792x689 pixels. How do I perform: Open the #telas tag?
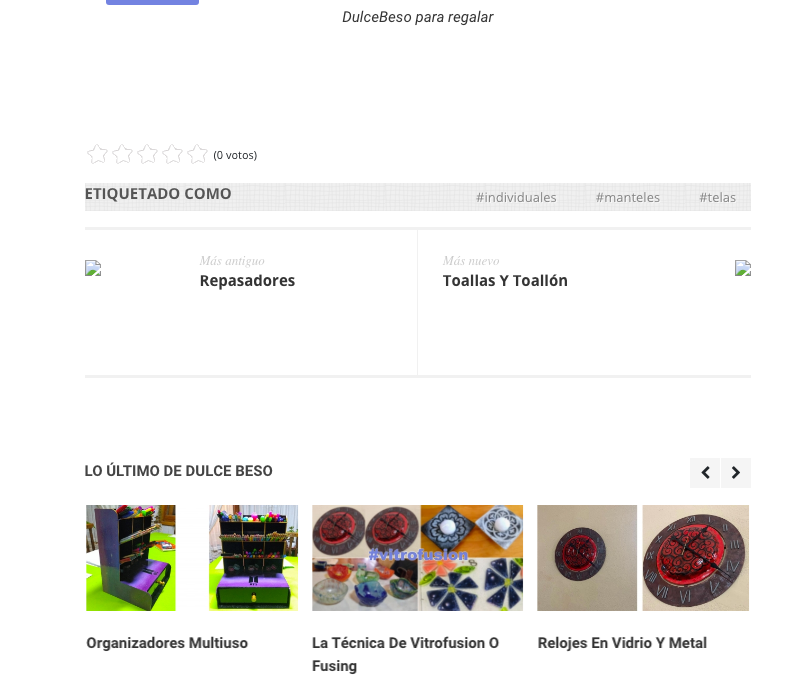tap(717, 198)
